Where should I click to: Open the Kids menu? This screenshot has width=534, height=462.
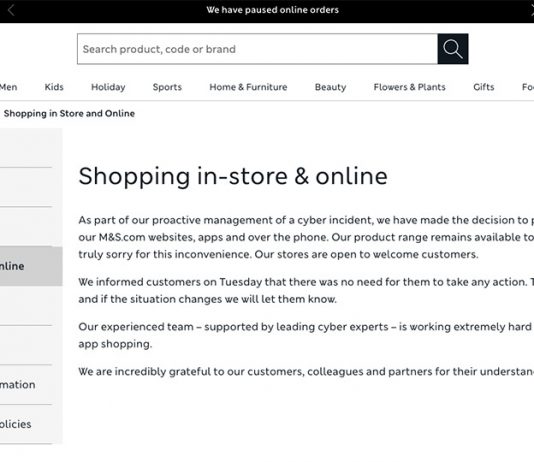54,87
